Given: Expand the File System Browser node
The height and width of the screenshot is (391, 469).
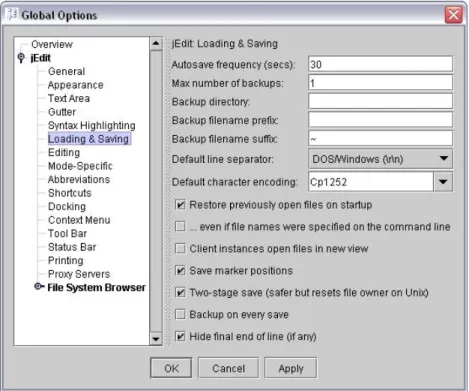Looking at the screenshot, I should pyautogui.click(x=39, y=287).
